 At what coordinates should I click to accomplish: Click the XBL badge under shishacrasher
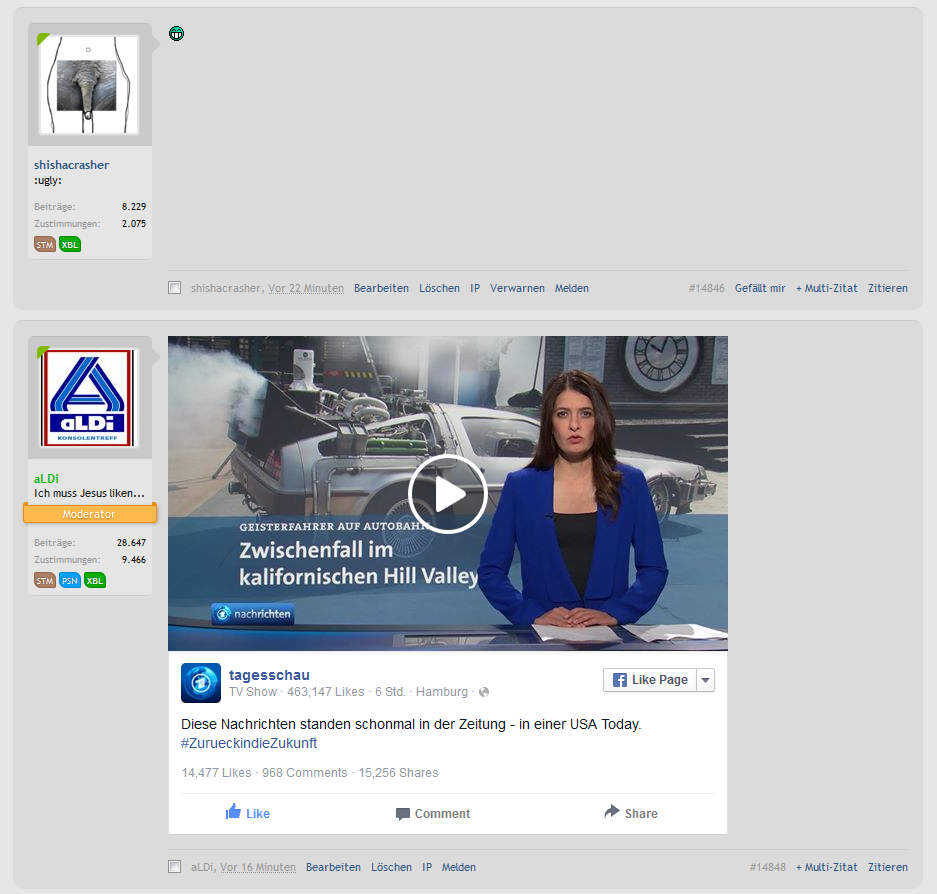point(70,244)
